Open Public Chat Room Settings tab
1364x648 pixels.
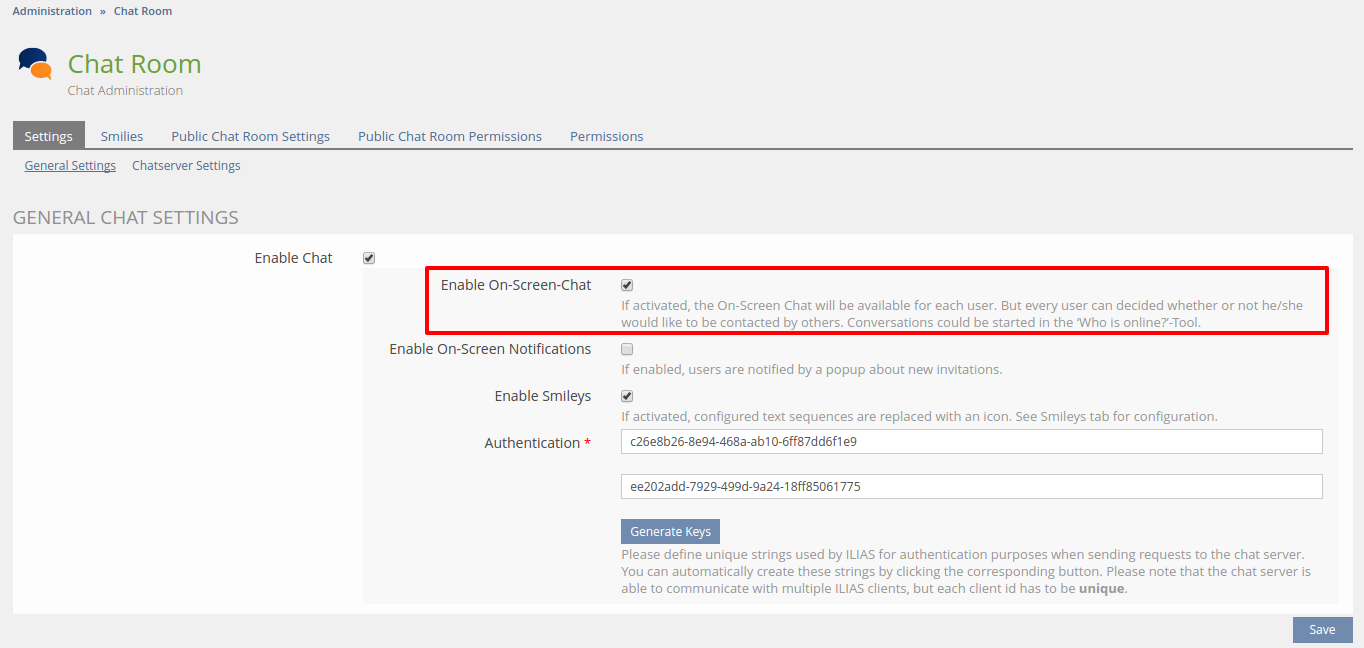click(250, 136)
